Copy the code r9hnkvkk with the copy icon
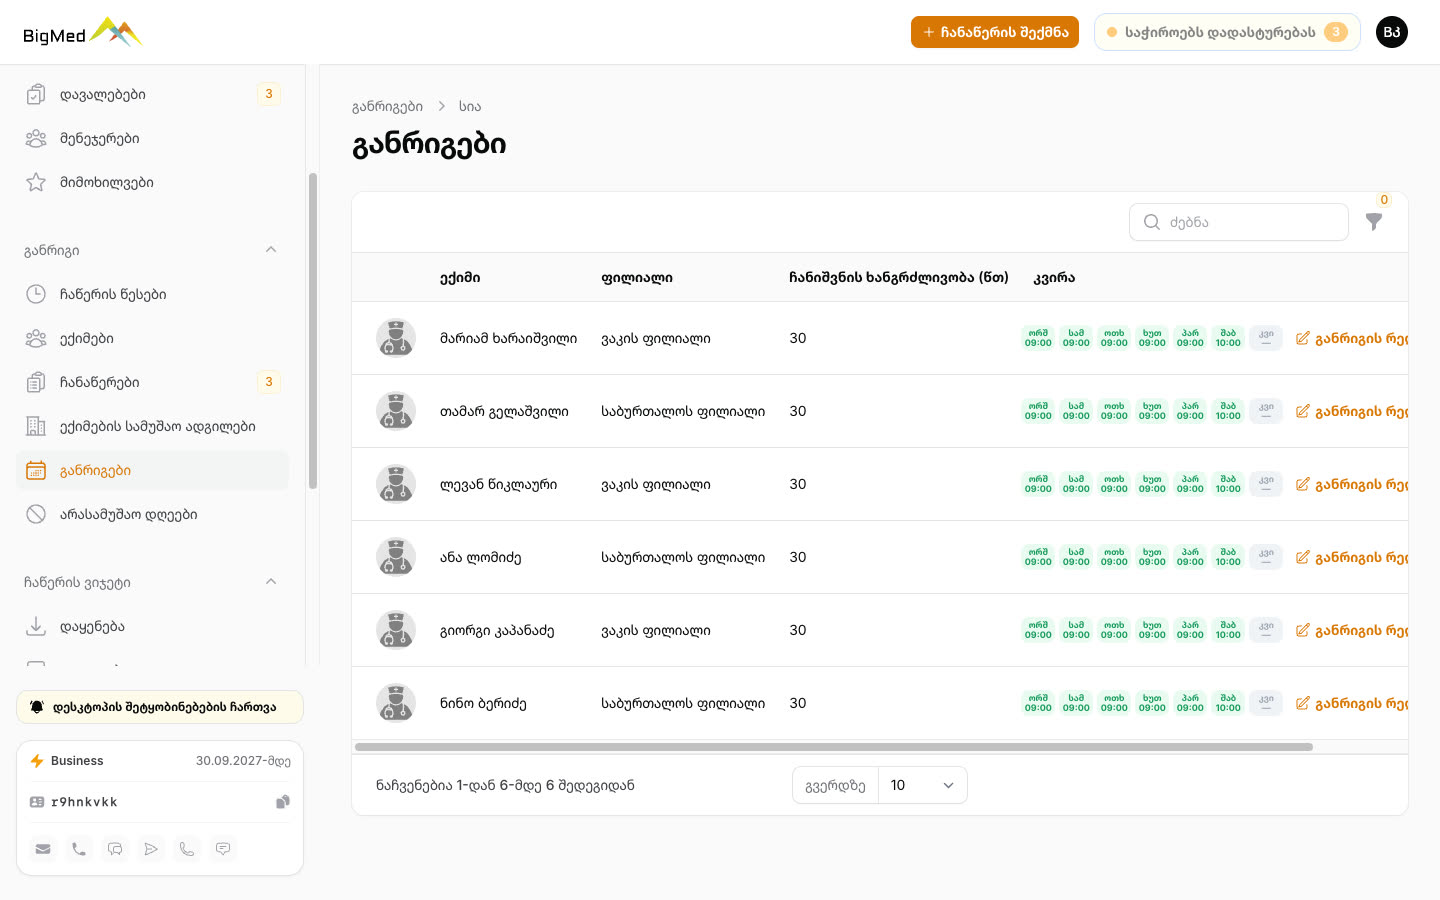Image resolution: width=1440 pixels, height=900 pixels. coord(283,802)
